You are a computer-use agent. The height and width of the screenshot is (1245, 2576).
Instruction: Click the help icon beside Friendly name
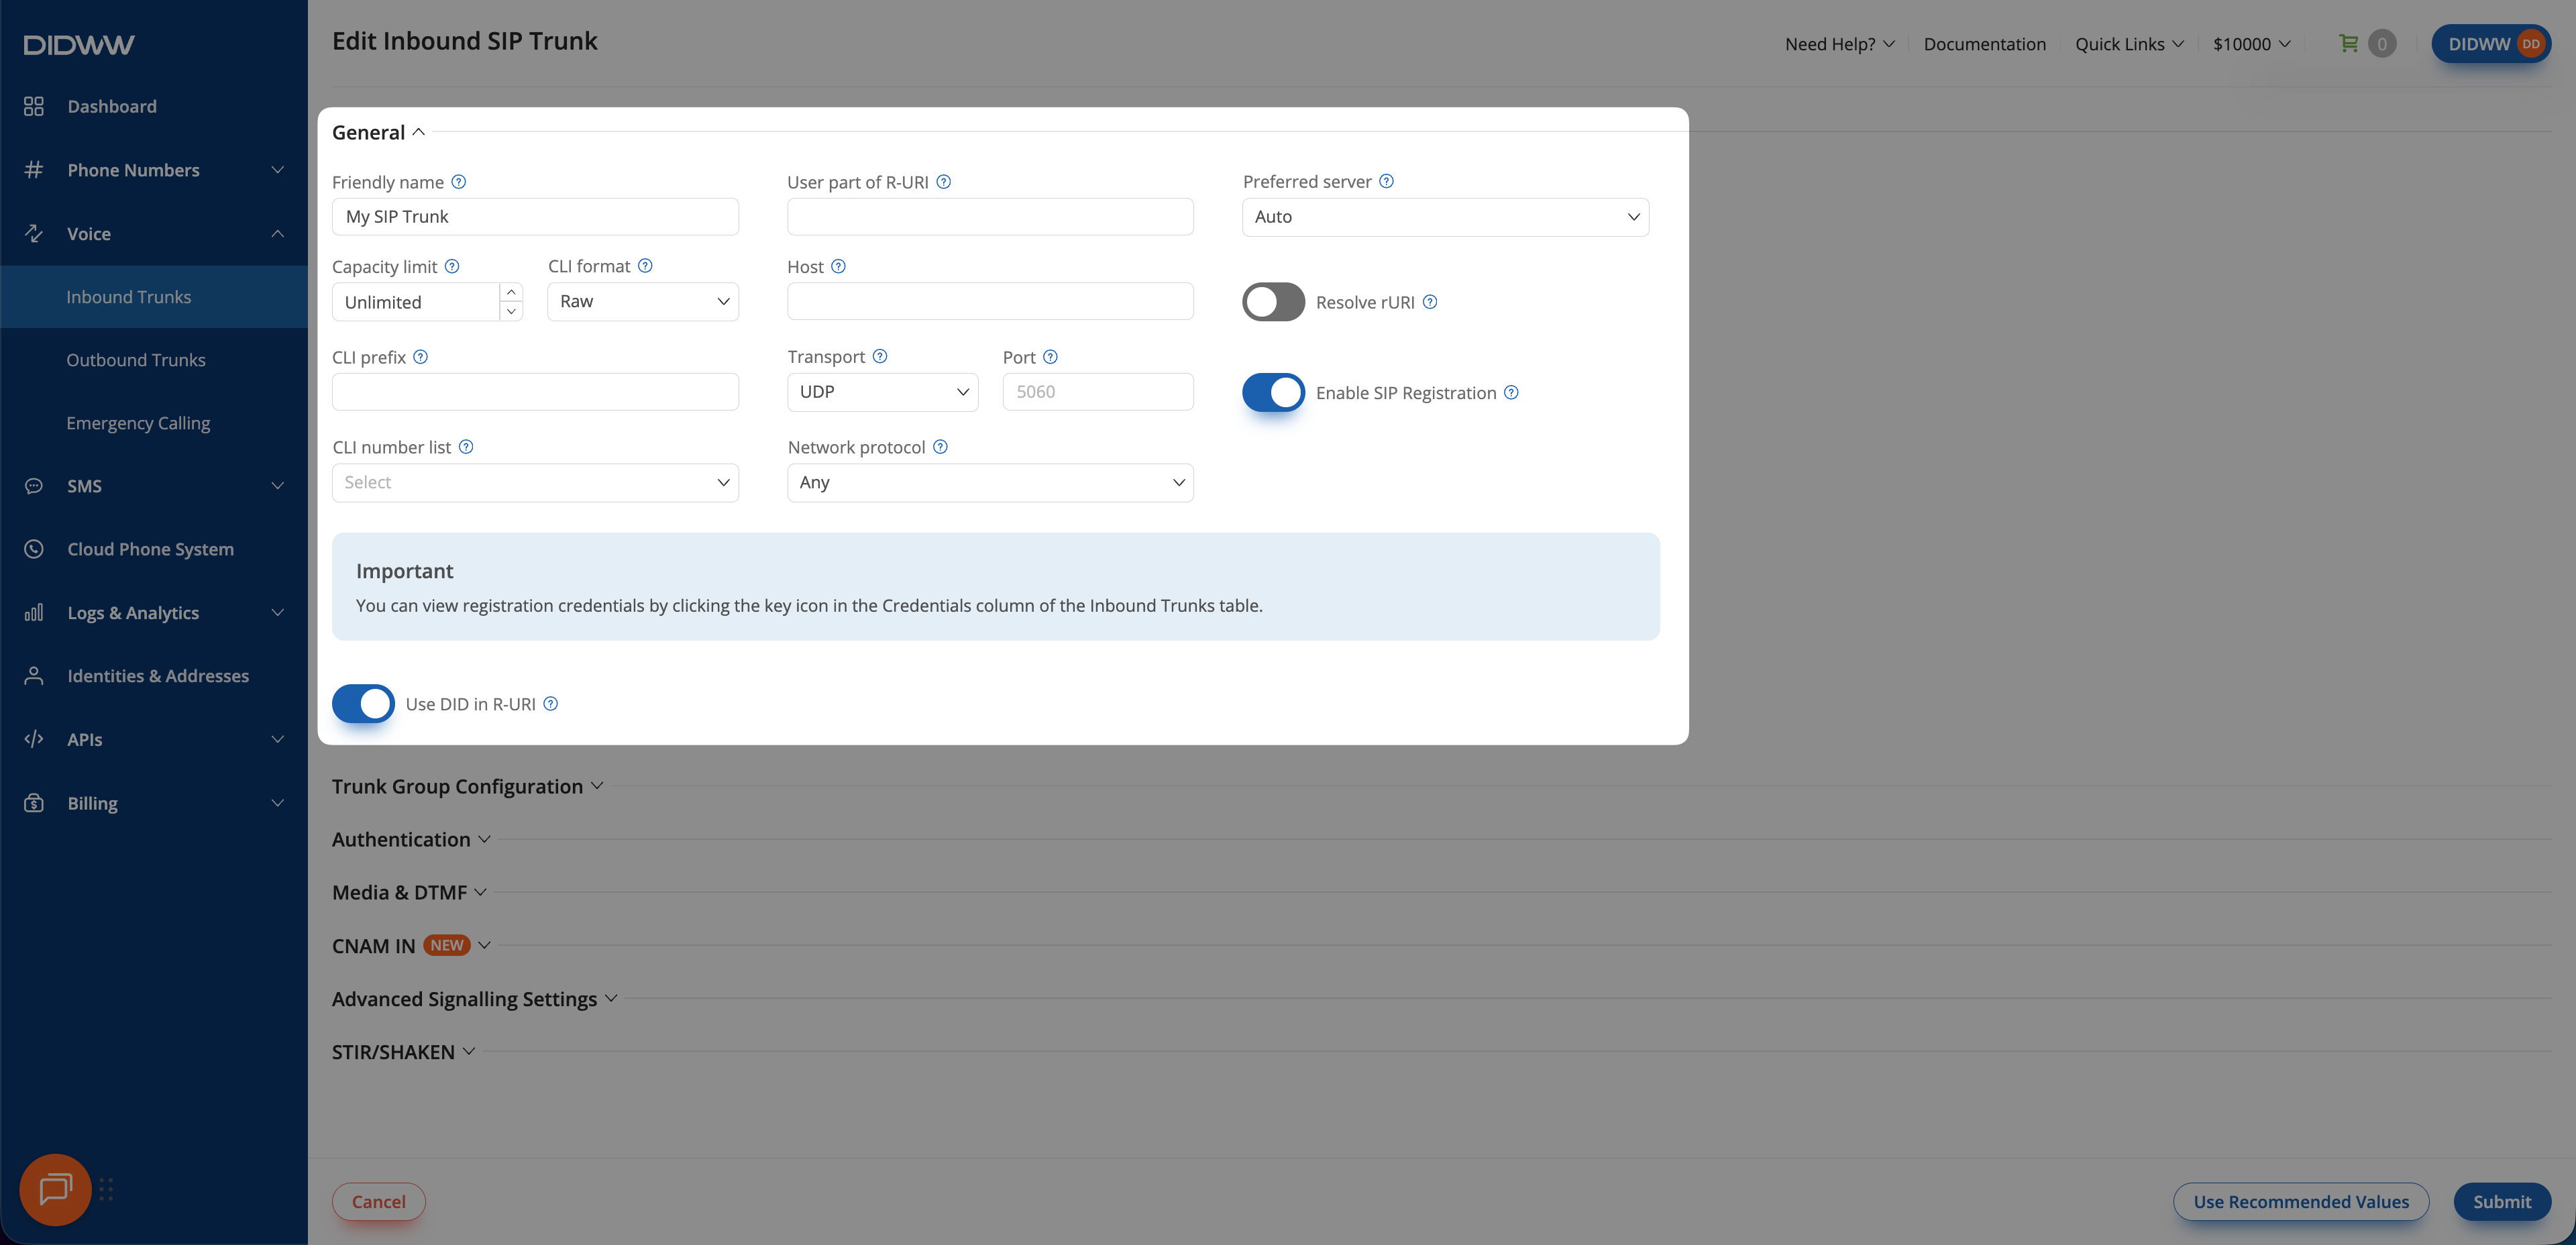458,182
